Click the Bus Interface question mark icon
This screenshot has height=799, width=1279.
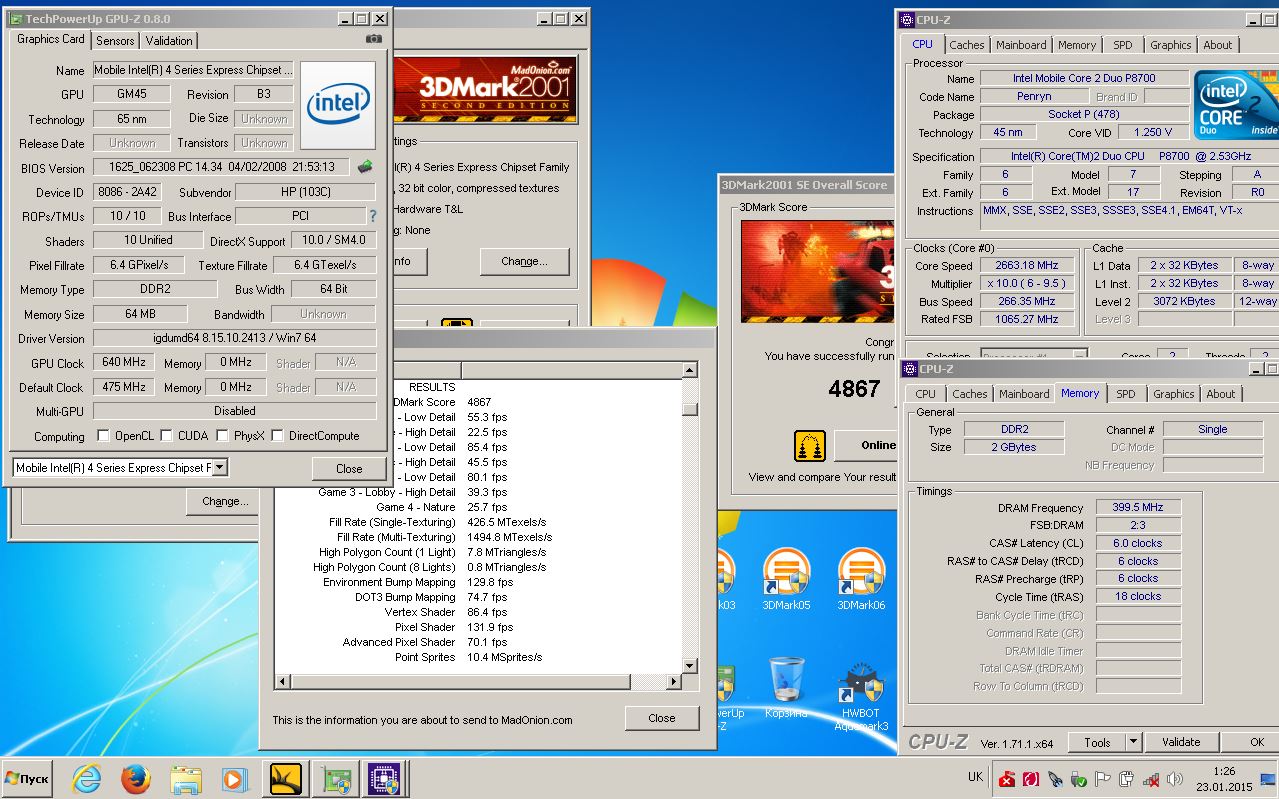373,216
